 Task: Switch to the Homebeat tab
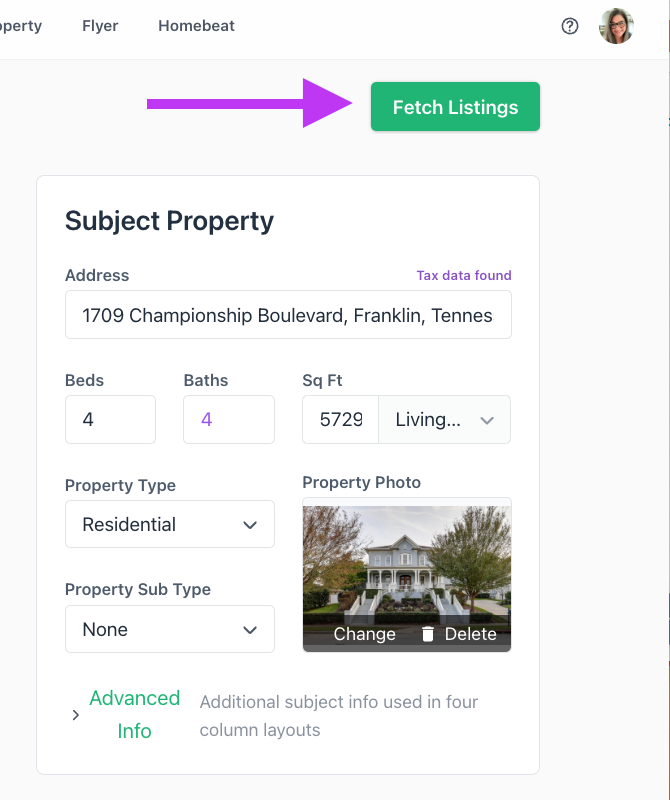[x=196, y=26]
